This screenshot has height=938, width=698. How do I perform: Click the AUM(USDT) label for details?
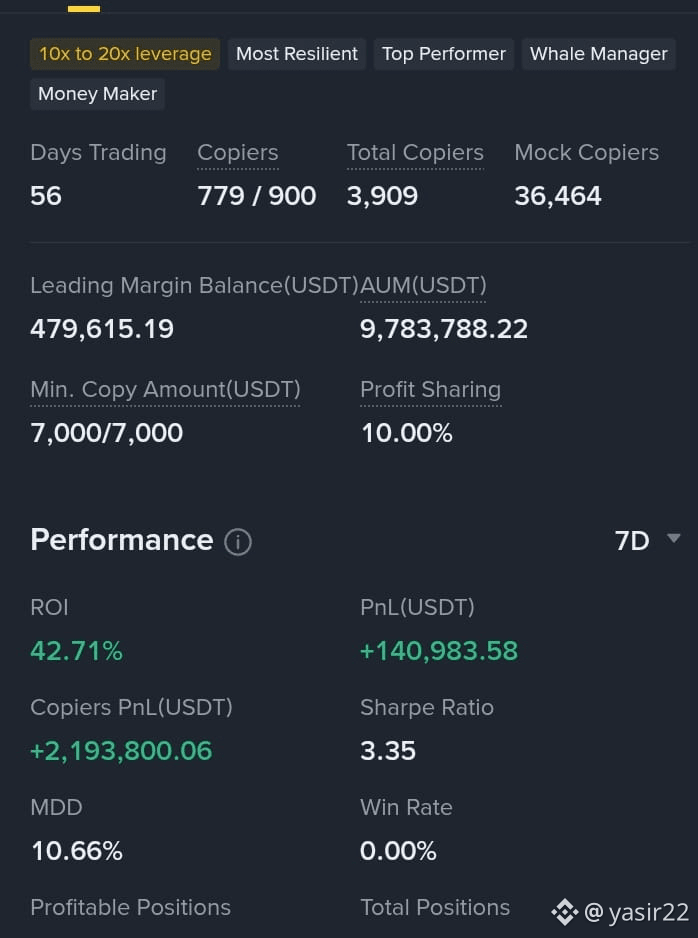(x=423, y=286)
